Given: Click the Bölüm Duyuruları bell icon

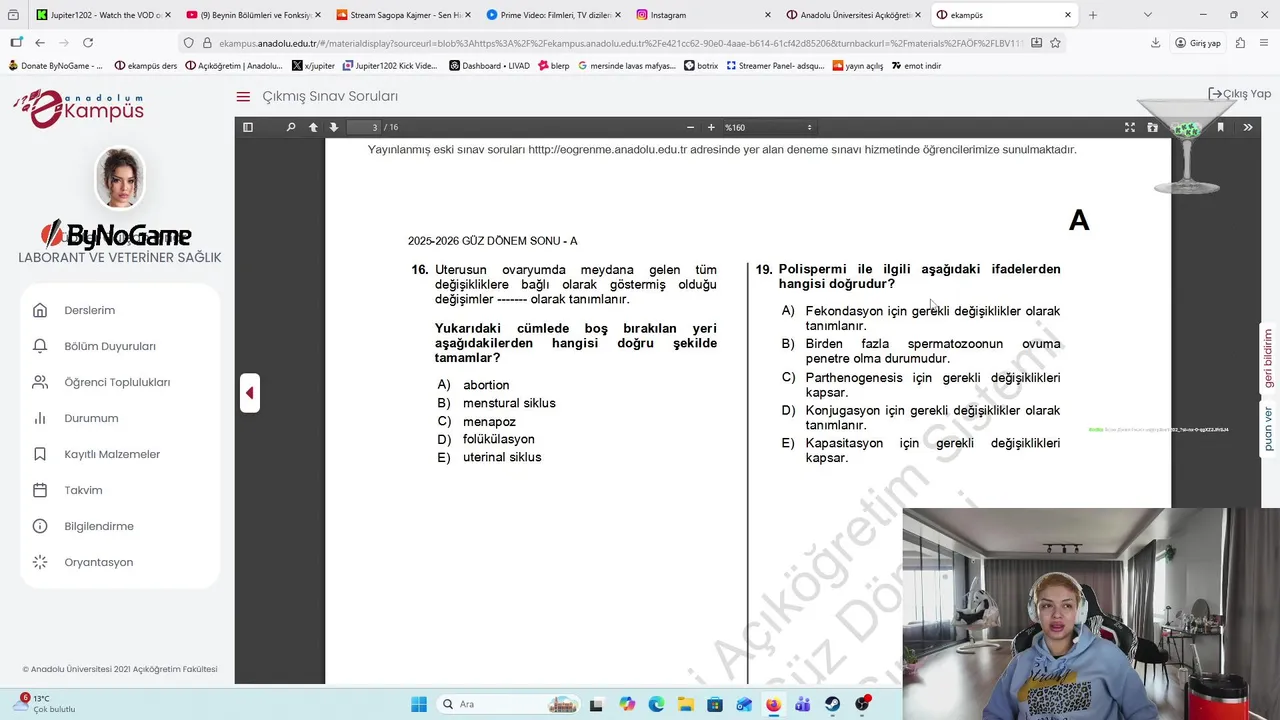Looking at the screenshot, I should pos(40,346).
